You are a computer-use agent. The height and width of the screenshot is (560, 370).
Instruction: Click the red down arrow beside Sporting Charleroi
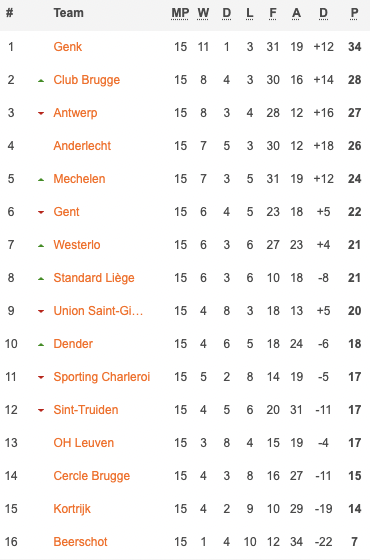coord(41,378)
